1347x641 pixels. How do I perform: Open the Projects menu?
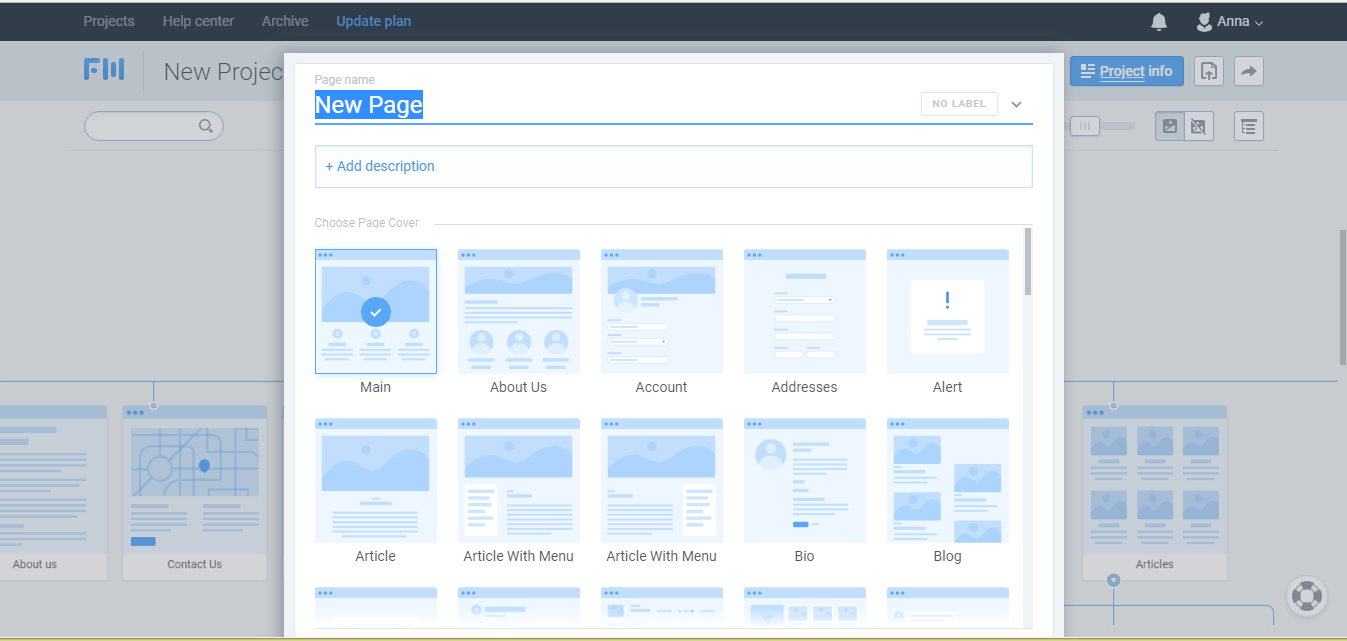pos(108,20)
